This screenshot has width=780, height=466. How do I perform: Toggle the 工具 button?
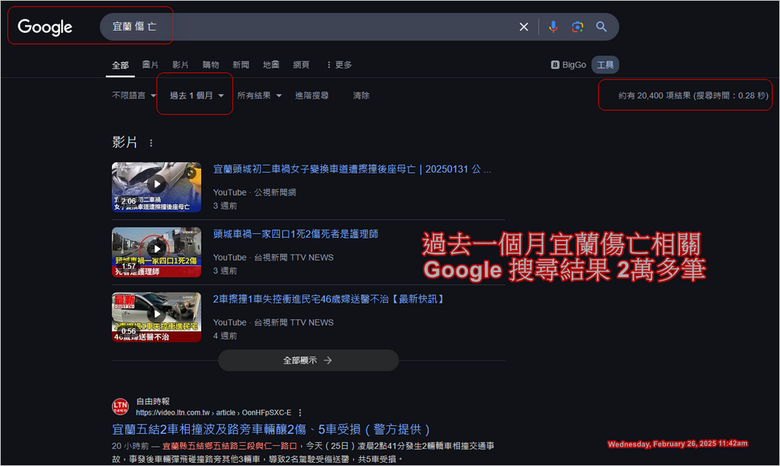605,65
